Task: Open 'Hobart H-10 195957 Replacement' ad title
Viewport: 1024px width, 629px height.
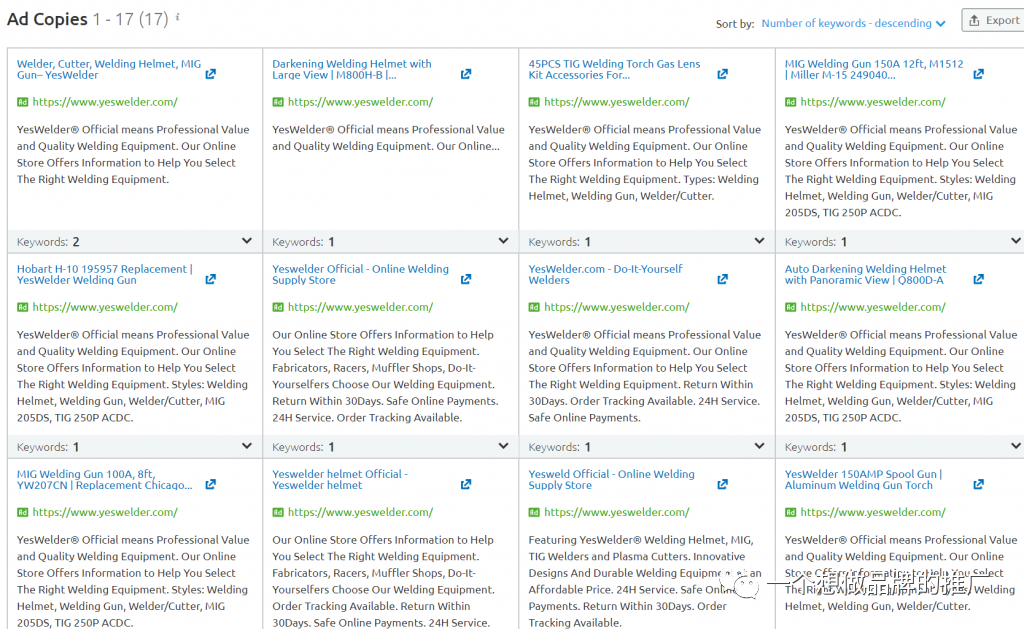Action: [104, 274]
